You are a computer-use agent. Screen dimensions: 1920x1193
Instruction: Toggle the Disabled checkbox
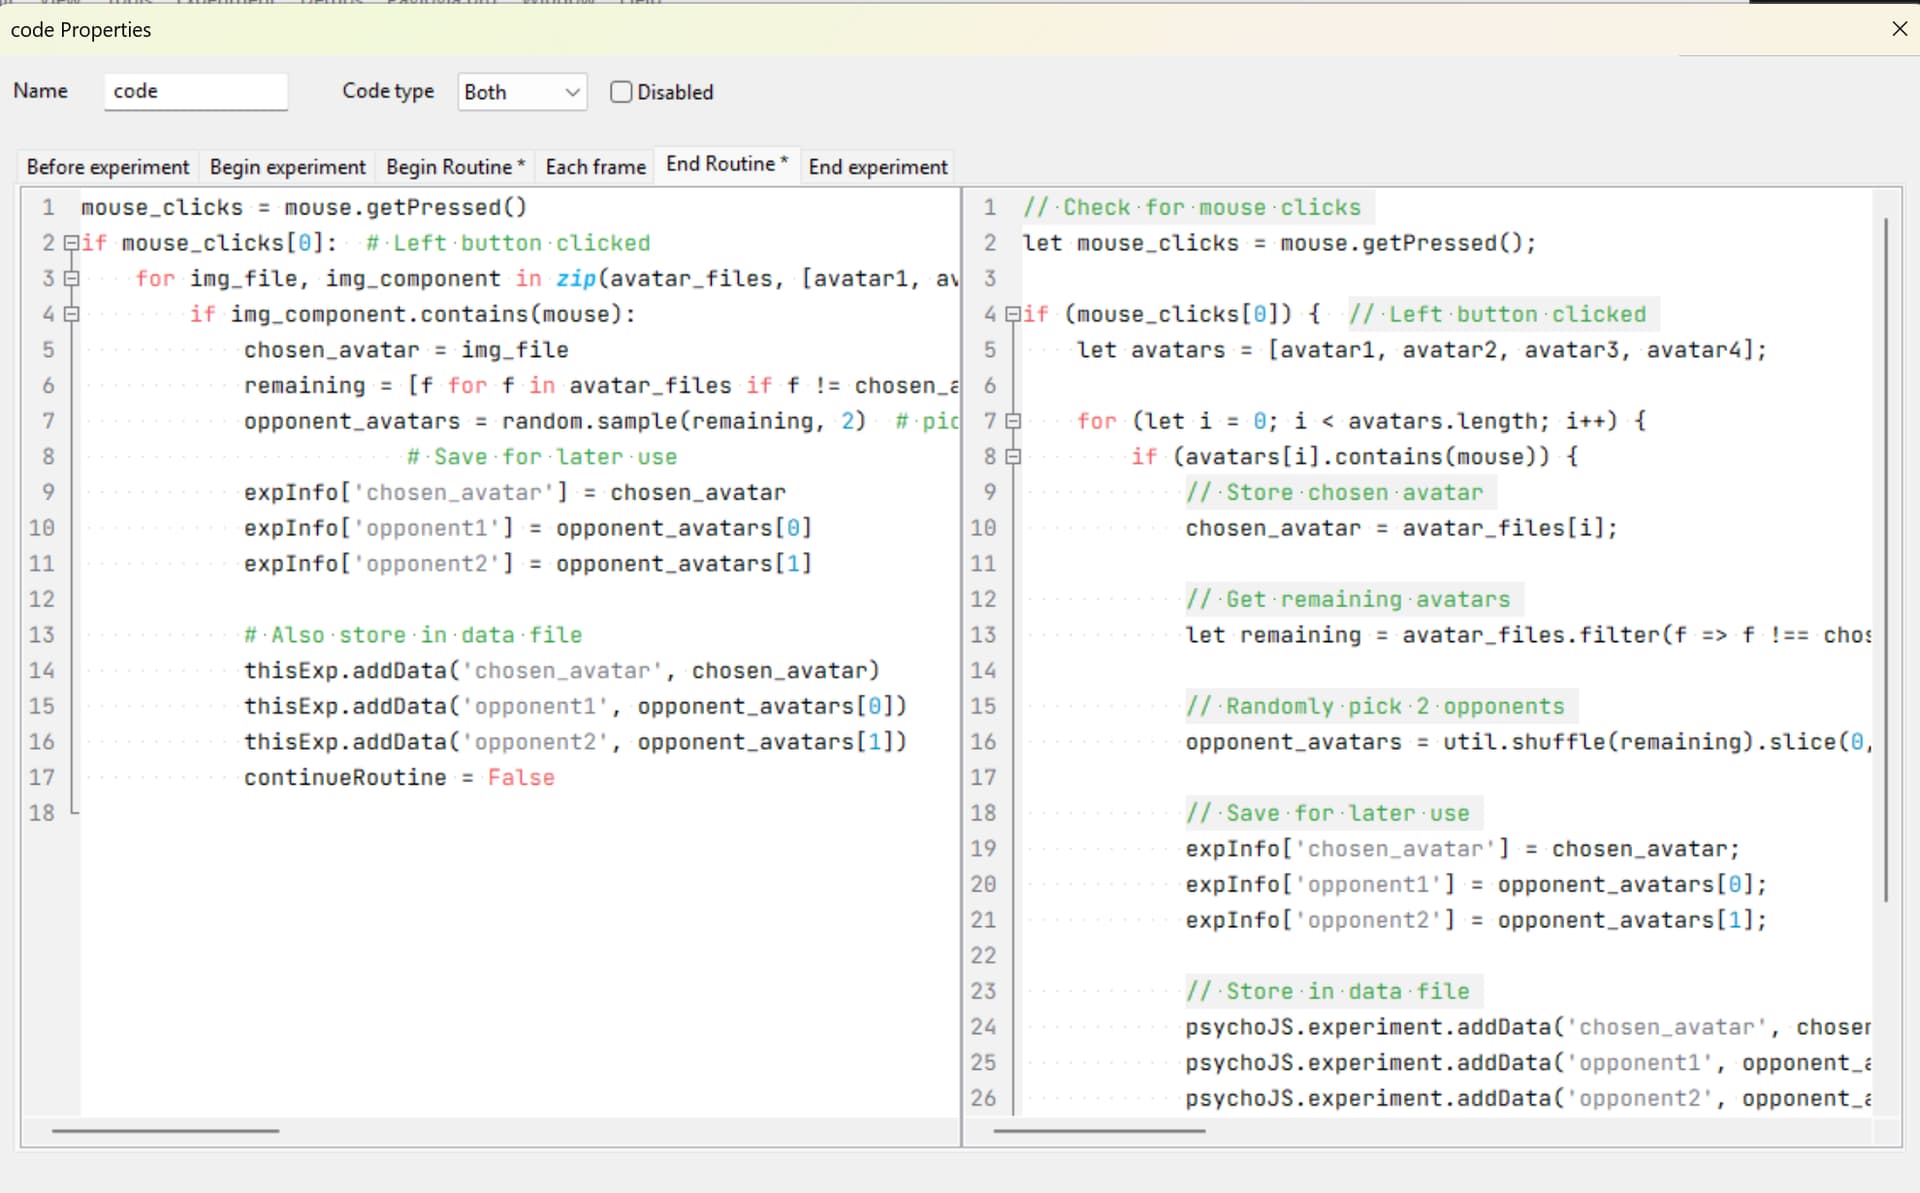click(621, 92)
